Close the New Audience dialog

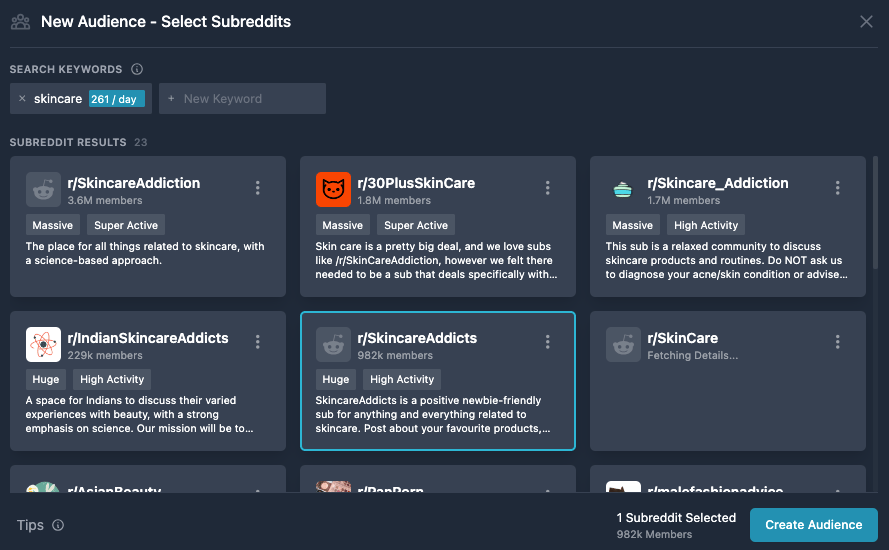tap(866, 22)
